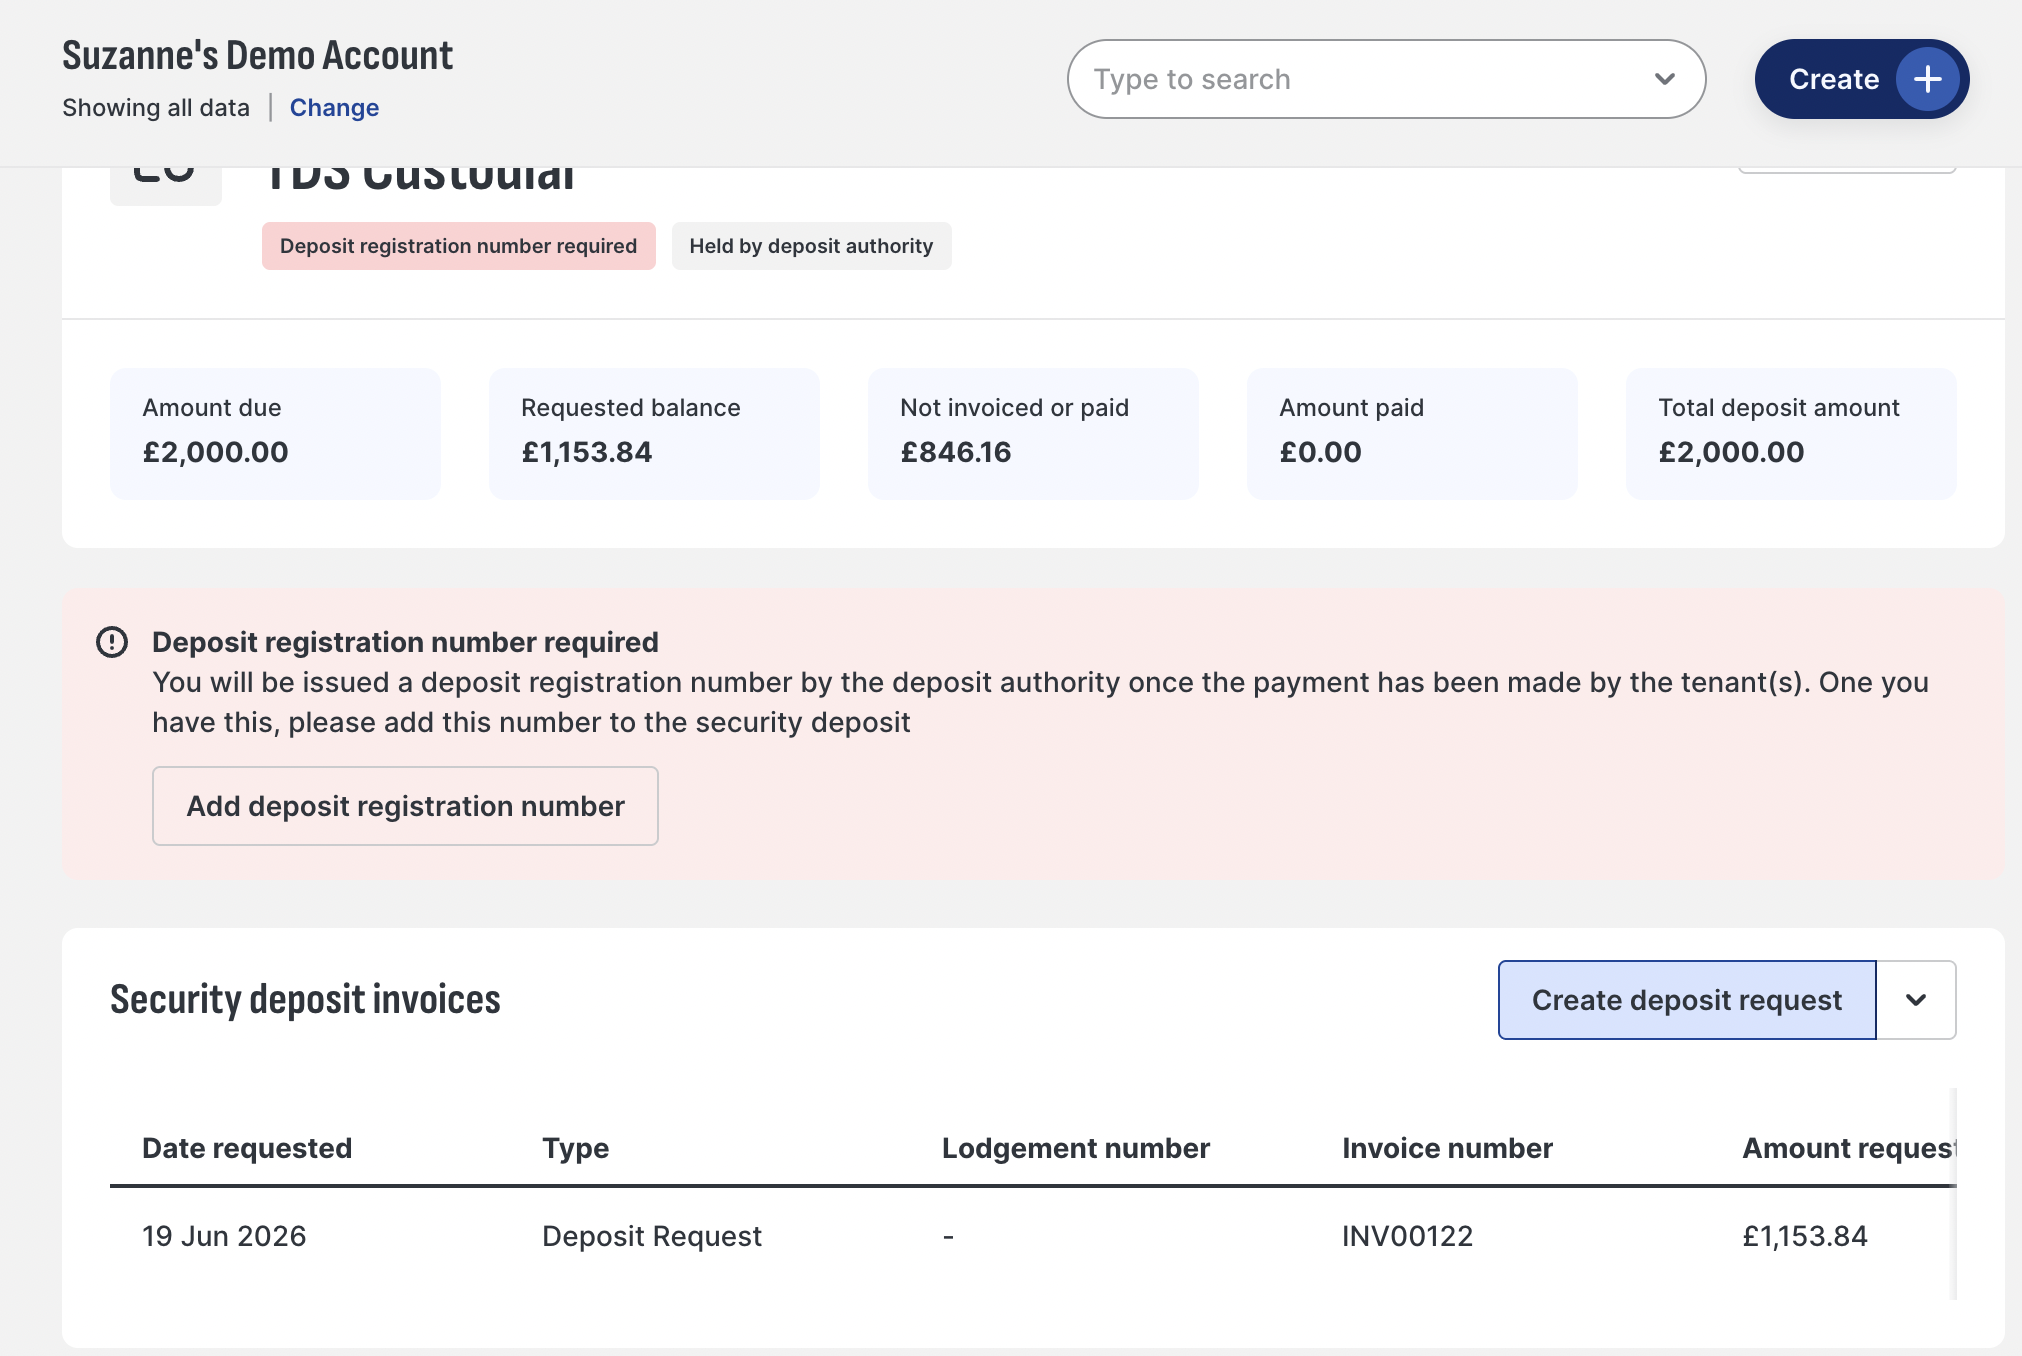Select the Requested balance value £1,153.84
2022x1356 pixels.
pos(587,452)
